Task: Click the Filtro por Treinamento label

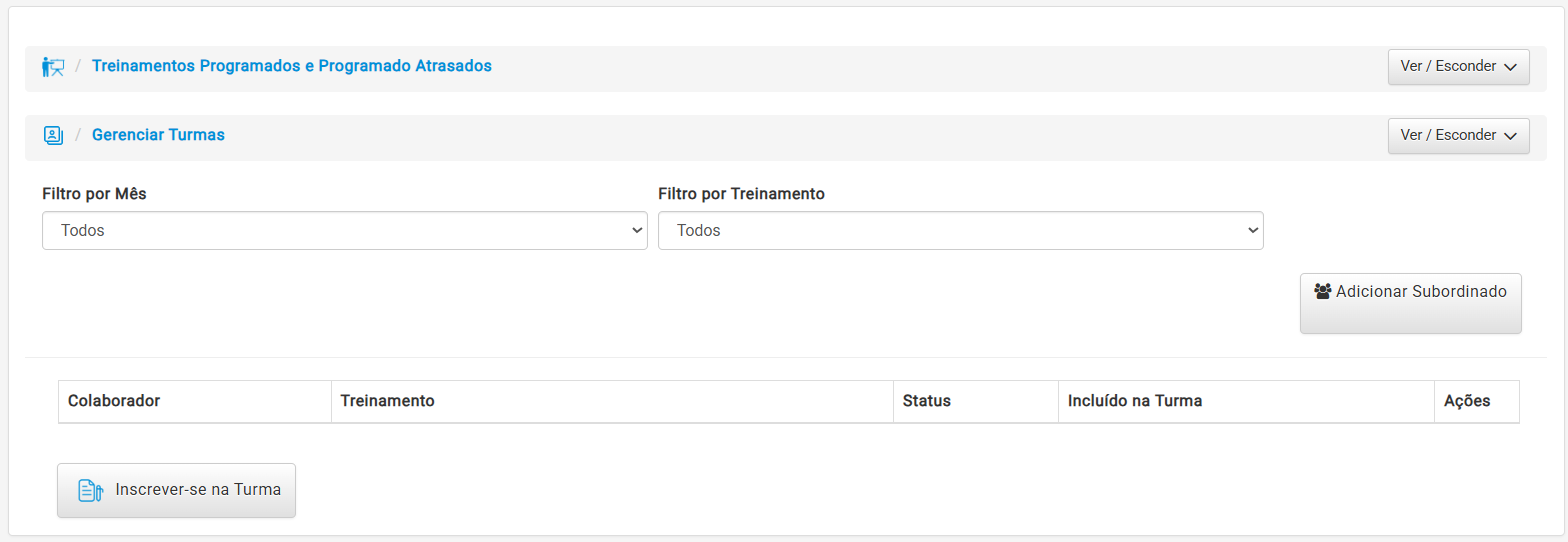Action: [741, 194]
